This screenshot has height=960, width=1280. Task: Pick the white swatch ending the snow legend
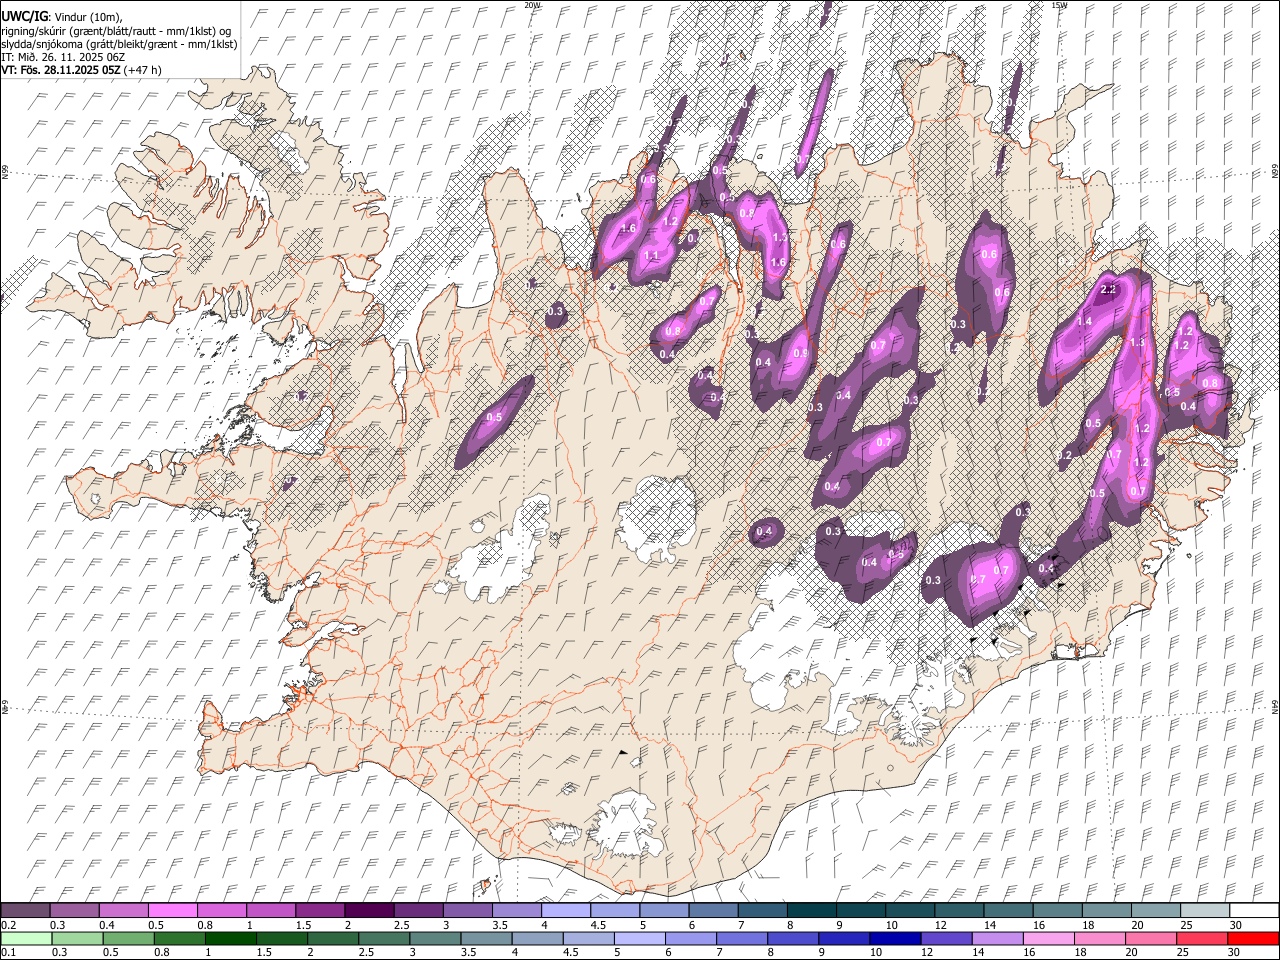pyautogui.click(x=1253, y=910)
